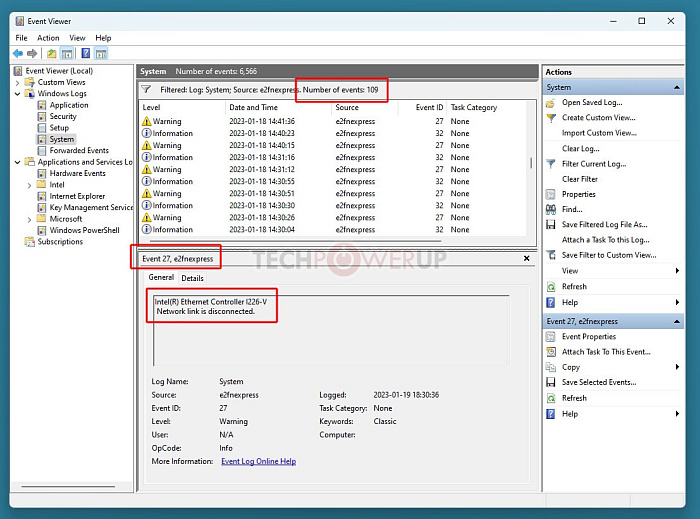
Task: Select Subscriptions in tree
Action: 60,241
